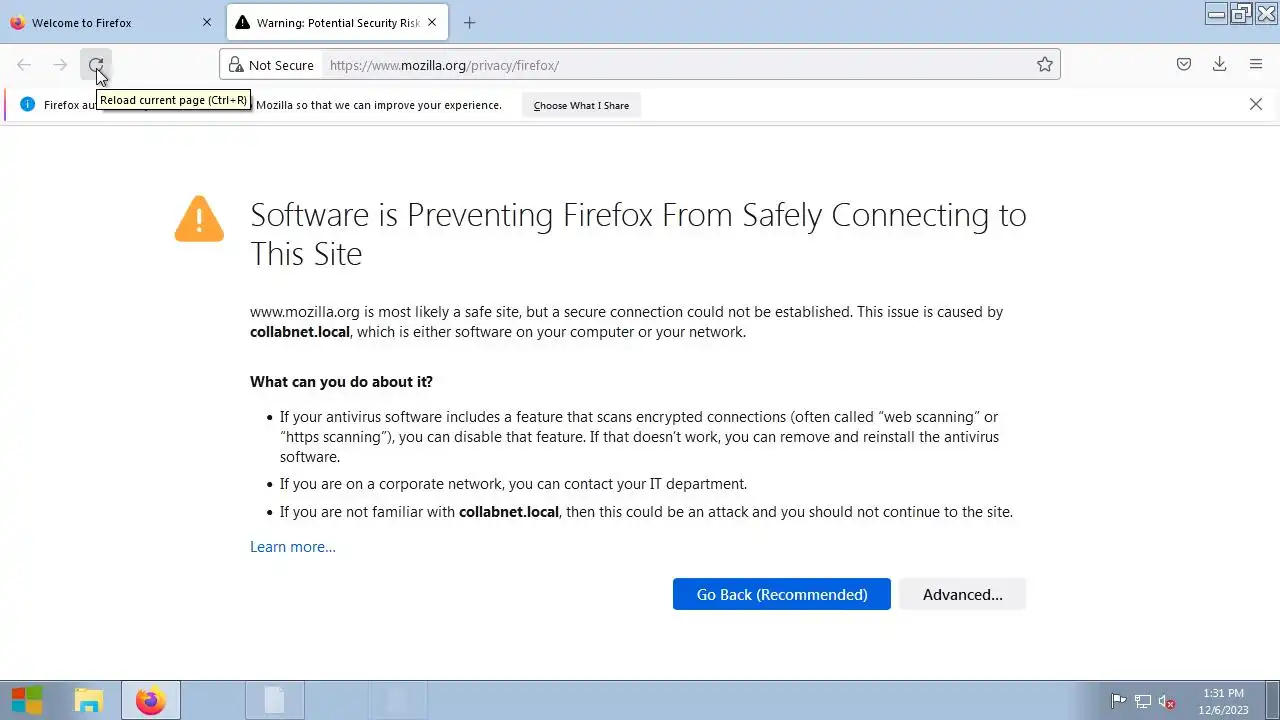Open the Downloads toolbar icon
The width and height of the screenshot is (1280, 720).
[x=1220, y=65]
